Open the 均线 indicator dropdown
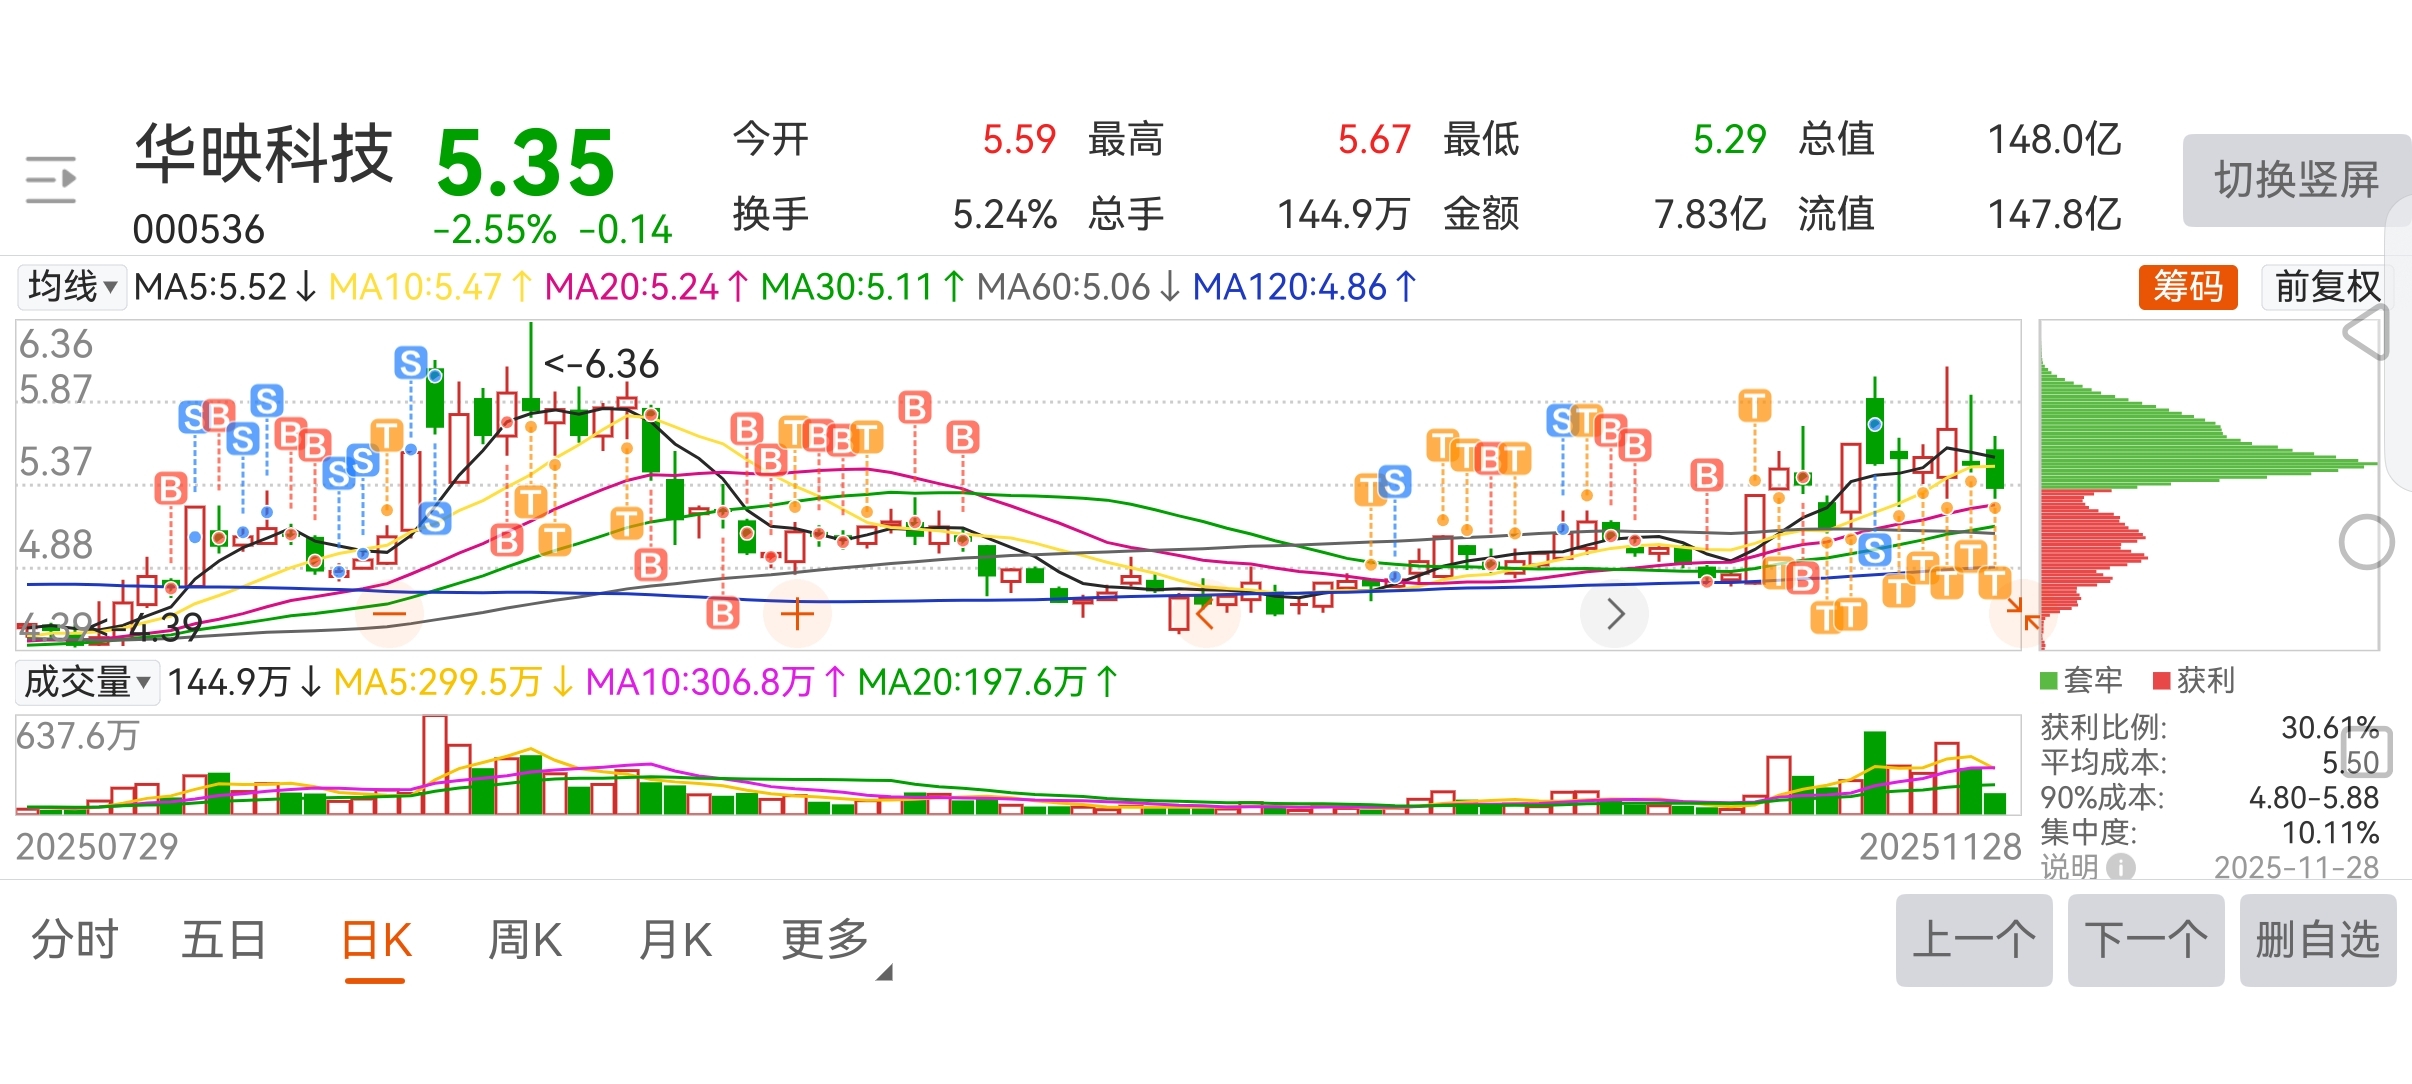 coord(72,287)
